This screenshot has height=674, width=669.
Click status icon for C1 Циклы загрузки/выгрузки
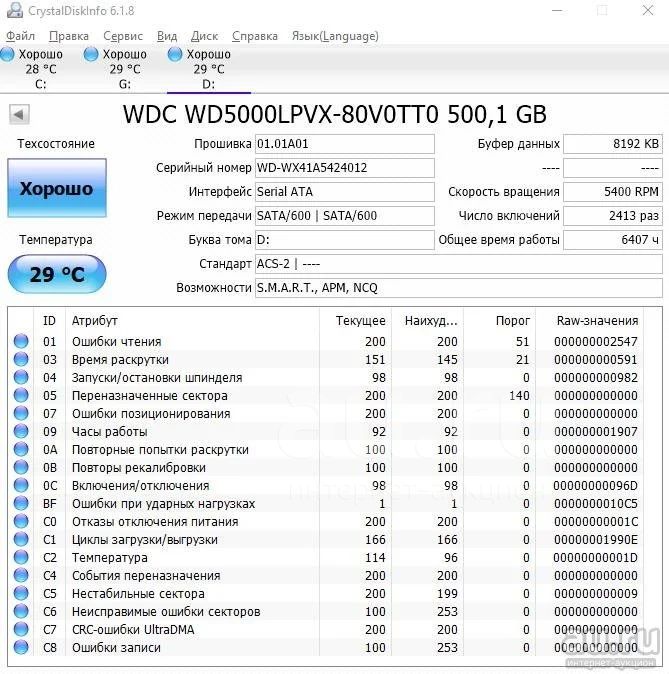(21, 539)
